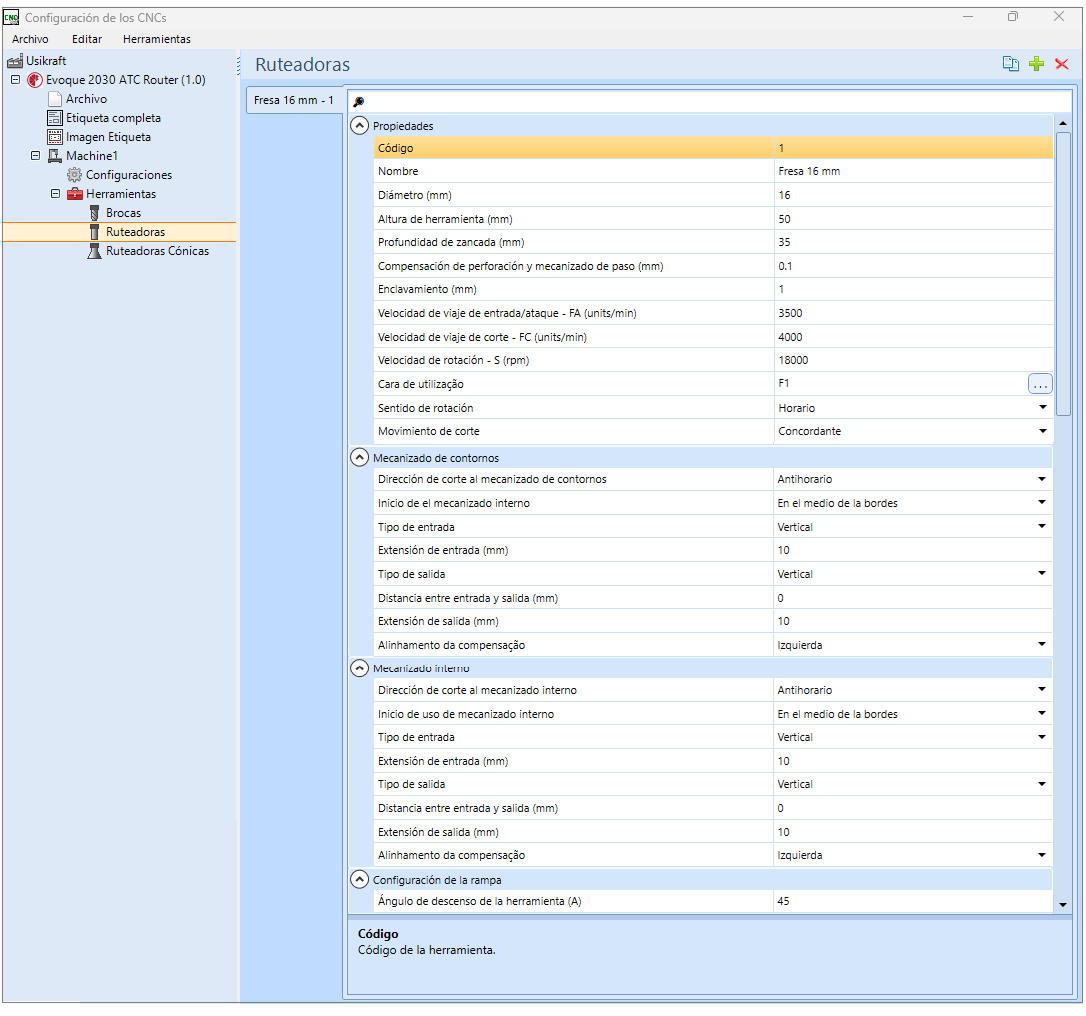Click the ellipsis button for Cara de utilização
Viewport: 1086px width, 1016px height.
(x=1040, y=384)
